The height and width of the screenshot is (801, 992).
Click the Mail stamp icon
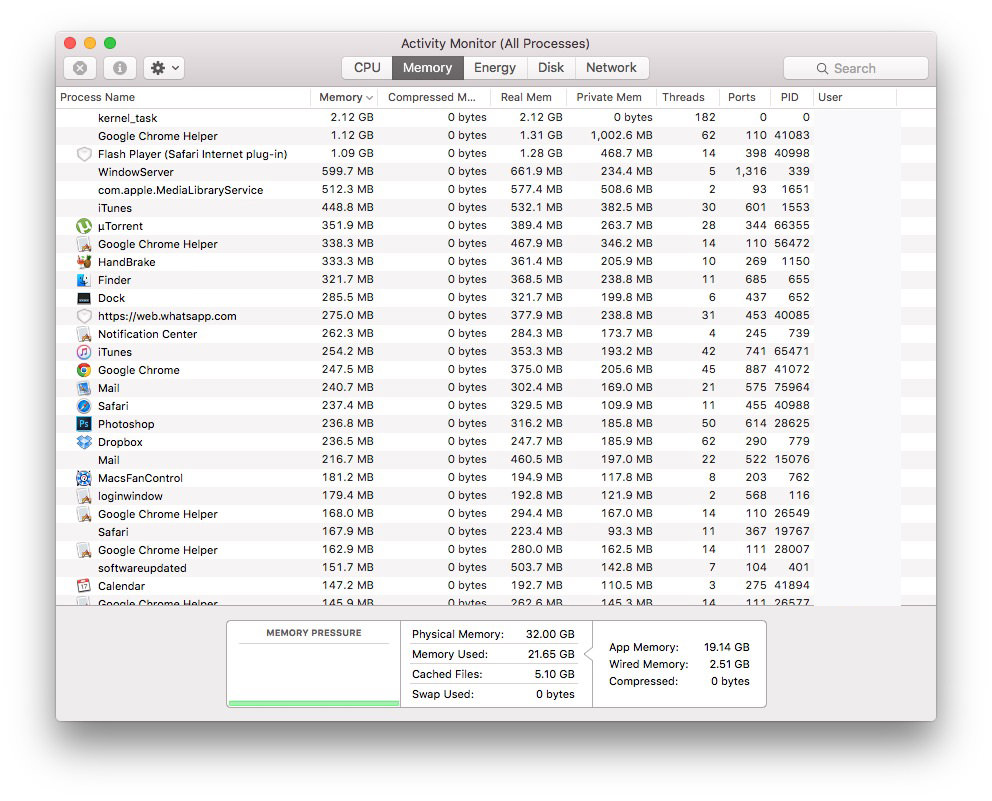pos(84,388)
